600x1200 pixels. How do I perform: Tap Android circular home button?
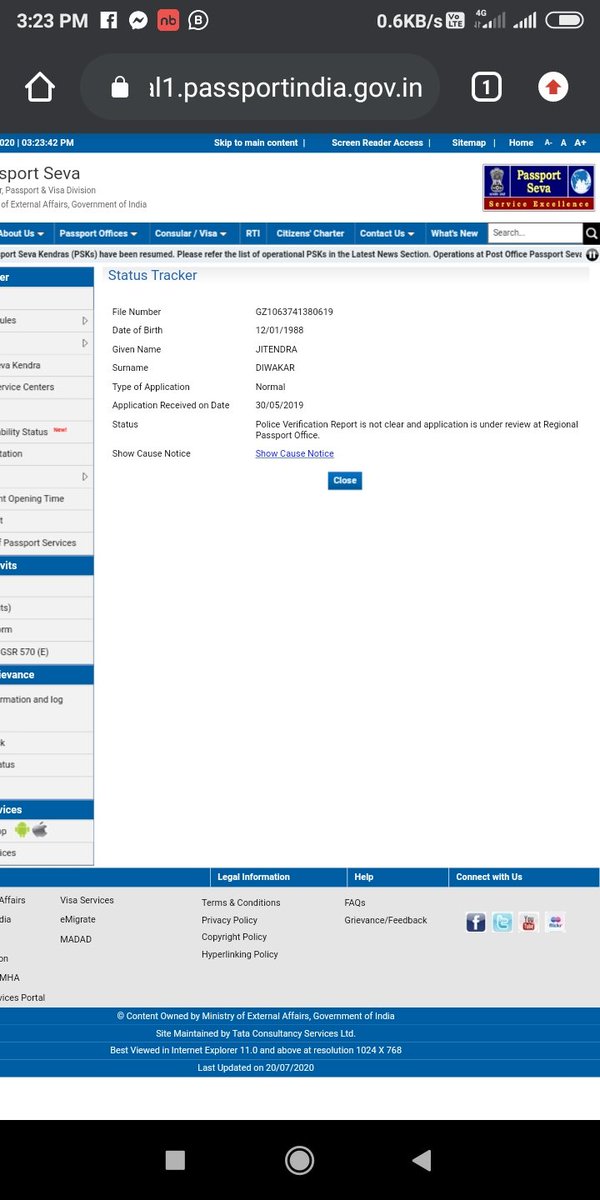tap(299, 1159)
